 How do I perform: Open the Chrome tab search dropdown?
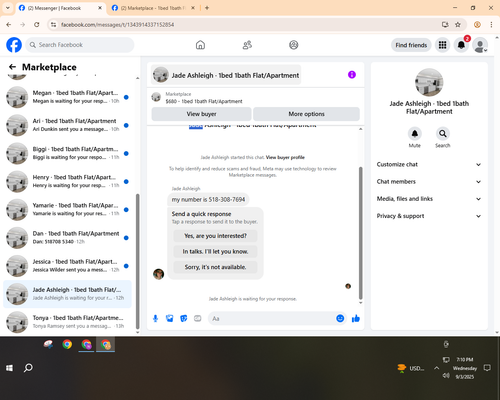[8, 8]
